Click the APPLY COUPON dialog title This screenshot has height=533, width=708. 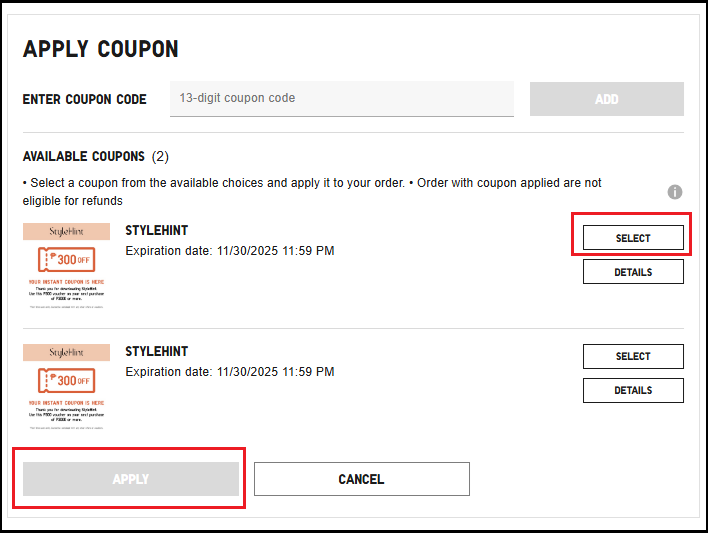(101, 49)
